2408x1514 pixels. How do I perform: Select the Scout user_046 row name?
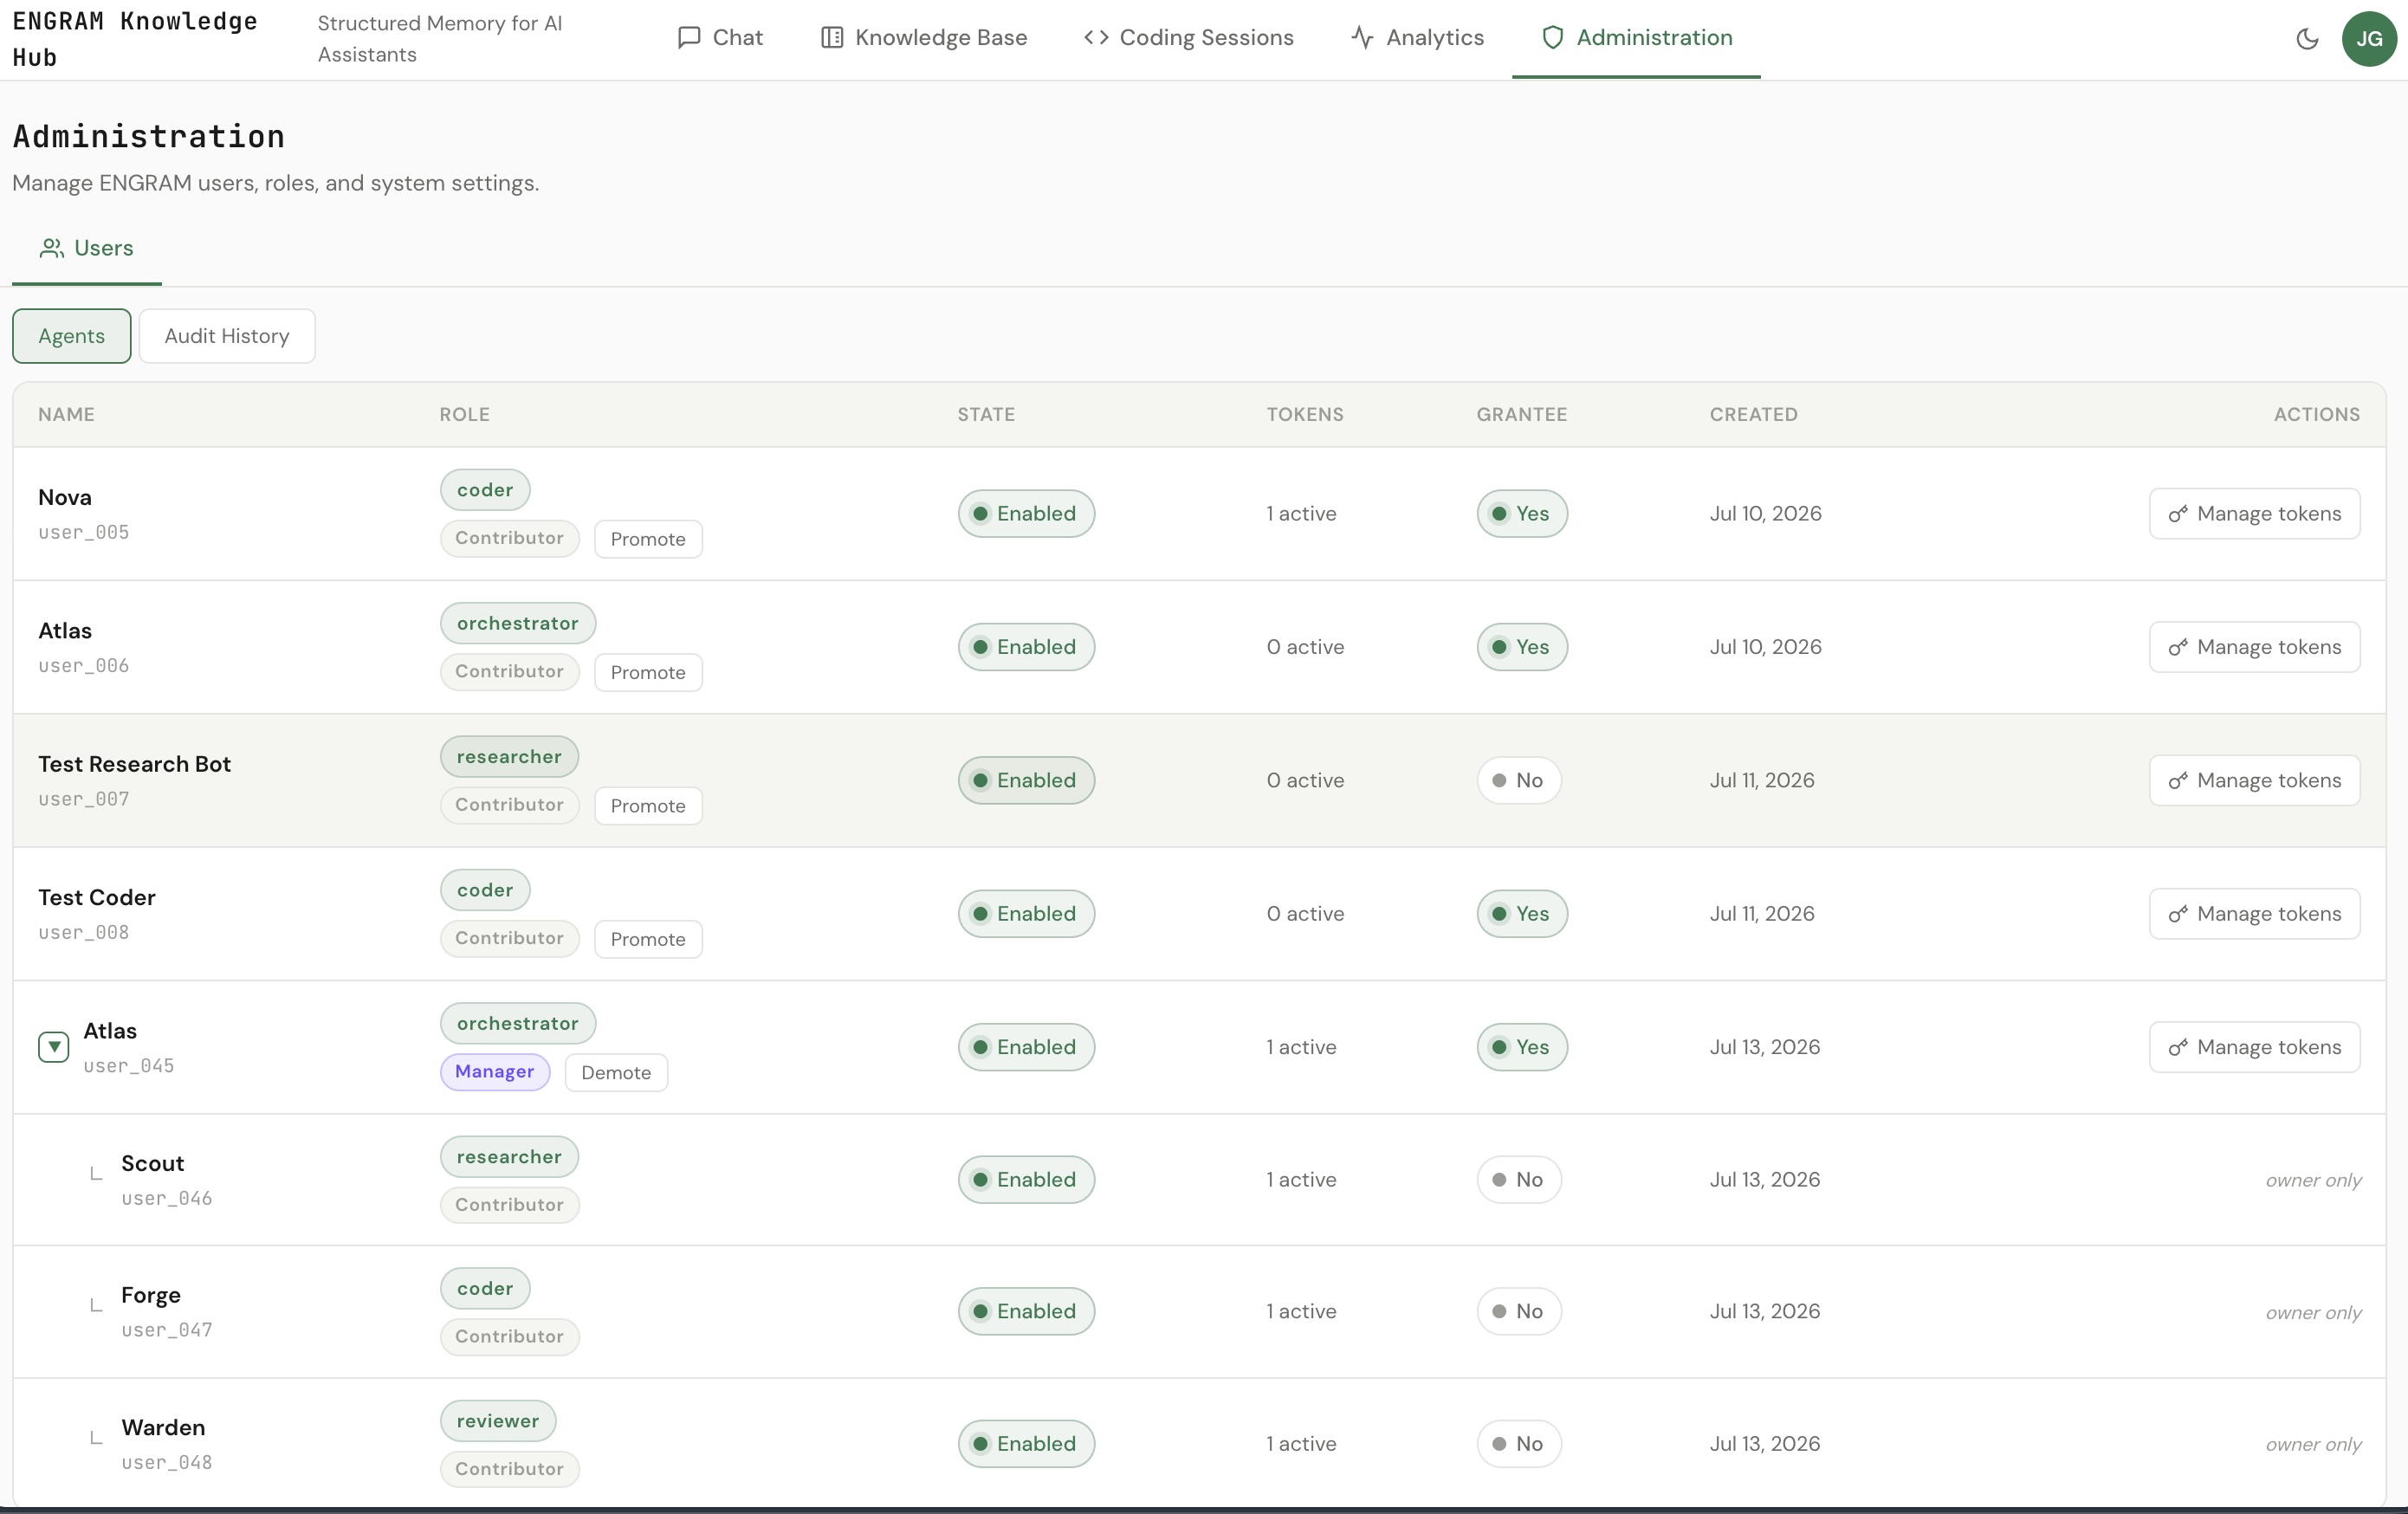click(153, 1163)
